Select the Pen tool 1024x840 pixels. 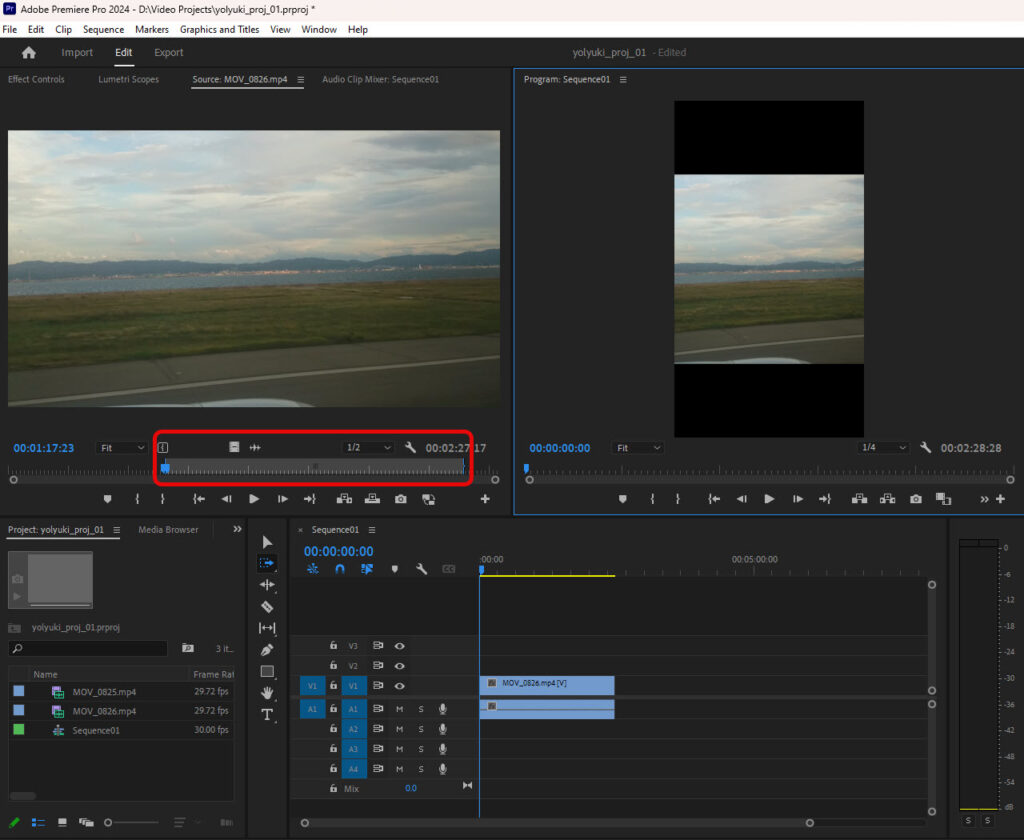click(x=267, y=649)
